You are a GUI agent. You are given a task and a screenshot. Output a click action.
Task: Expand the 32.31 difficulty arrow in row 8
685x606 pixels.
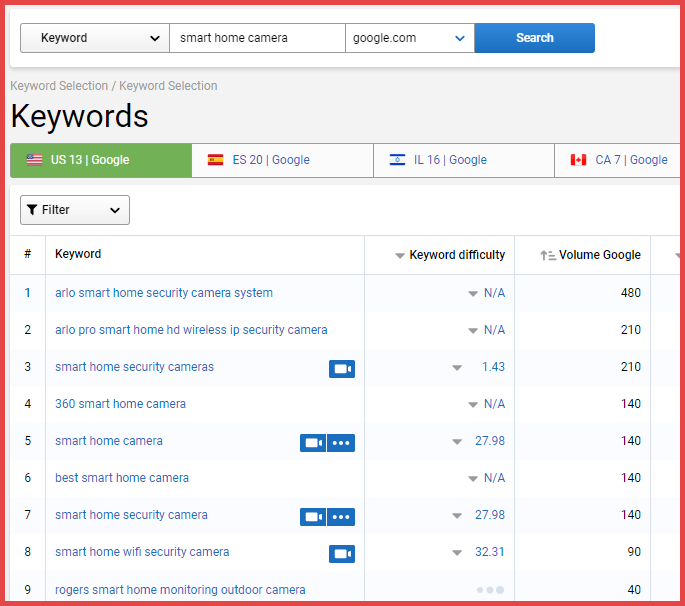(457, 553)
